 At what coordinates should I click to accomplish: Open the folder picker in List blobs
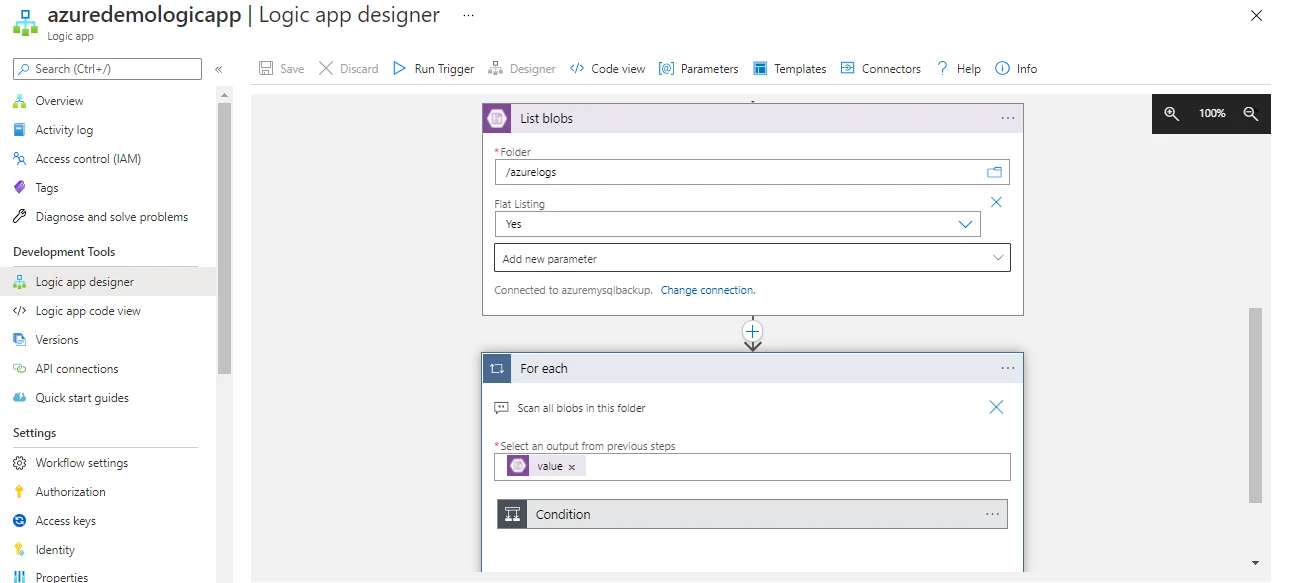[994, 172]
